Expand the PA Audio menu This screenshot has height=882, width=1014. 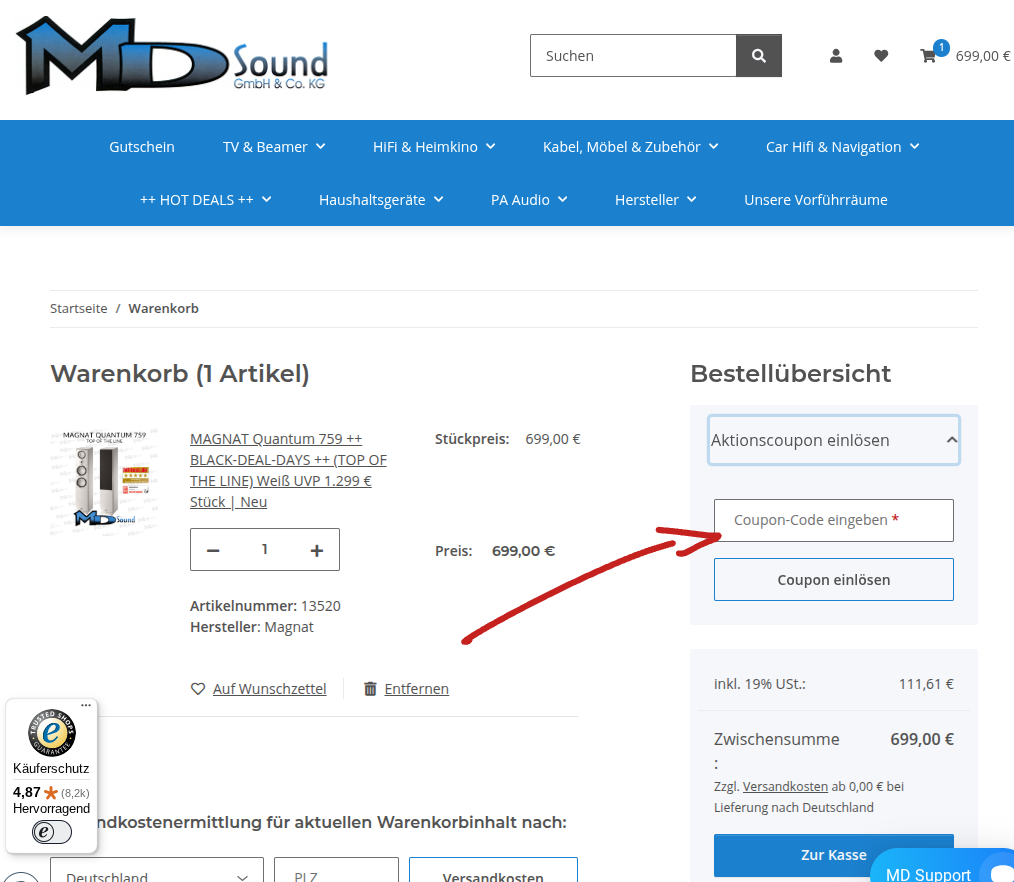(x=529, y=200)
